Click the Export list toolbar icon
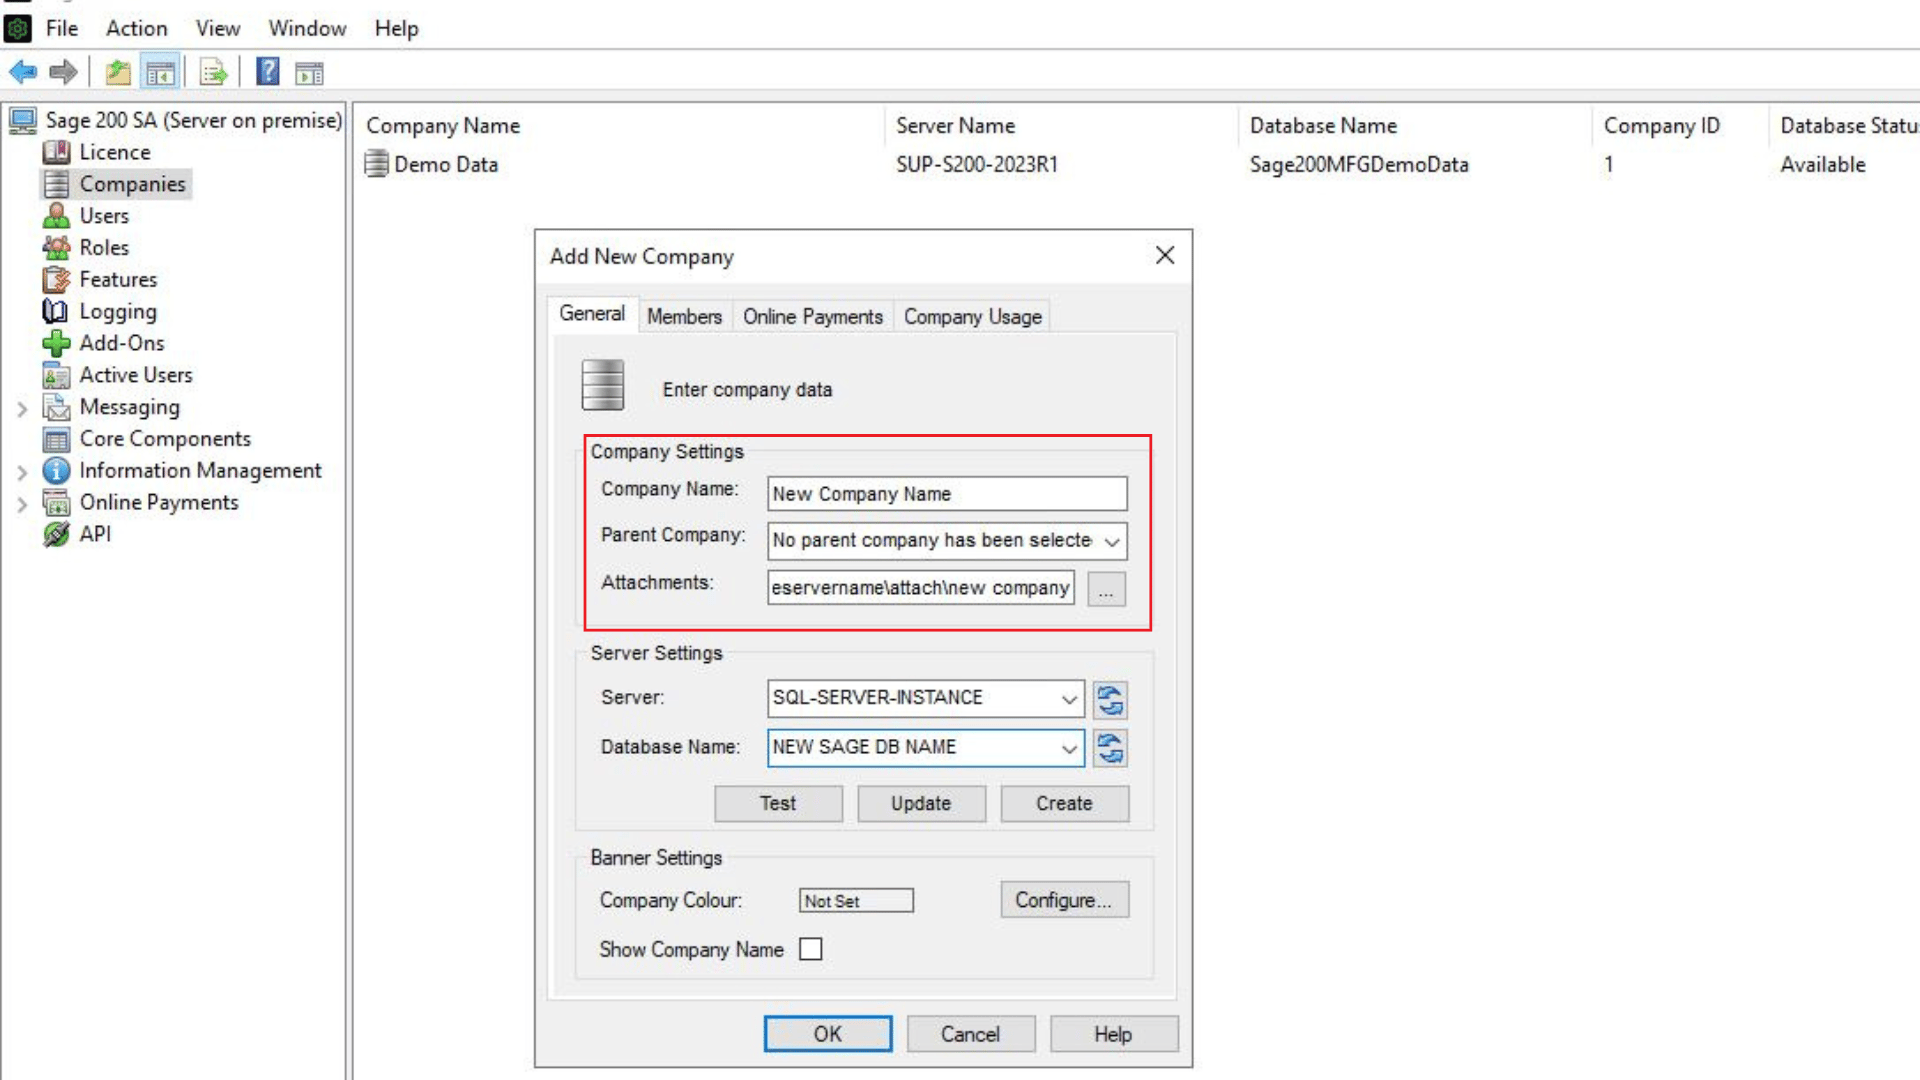The height and width of the screenshot is (1080, 1920). pyautogui.click(x=213, y=72)
